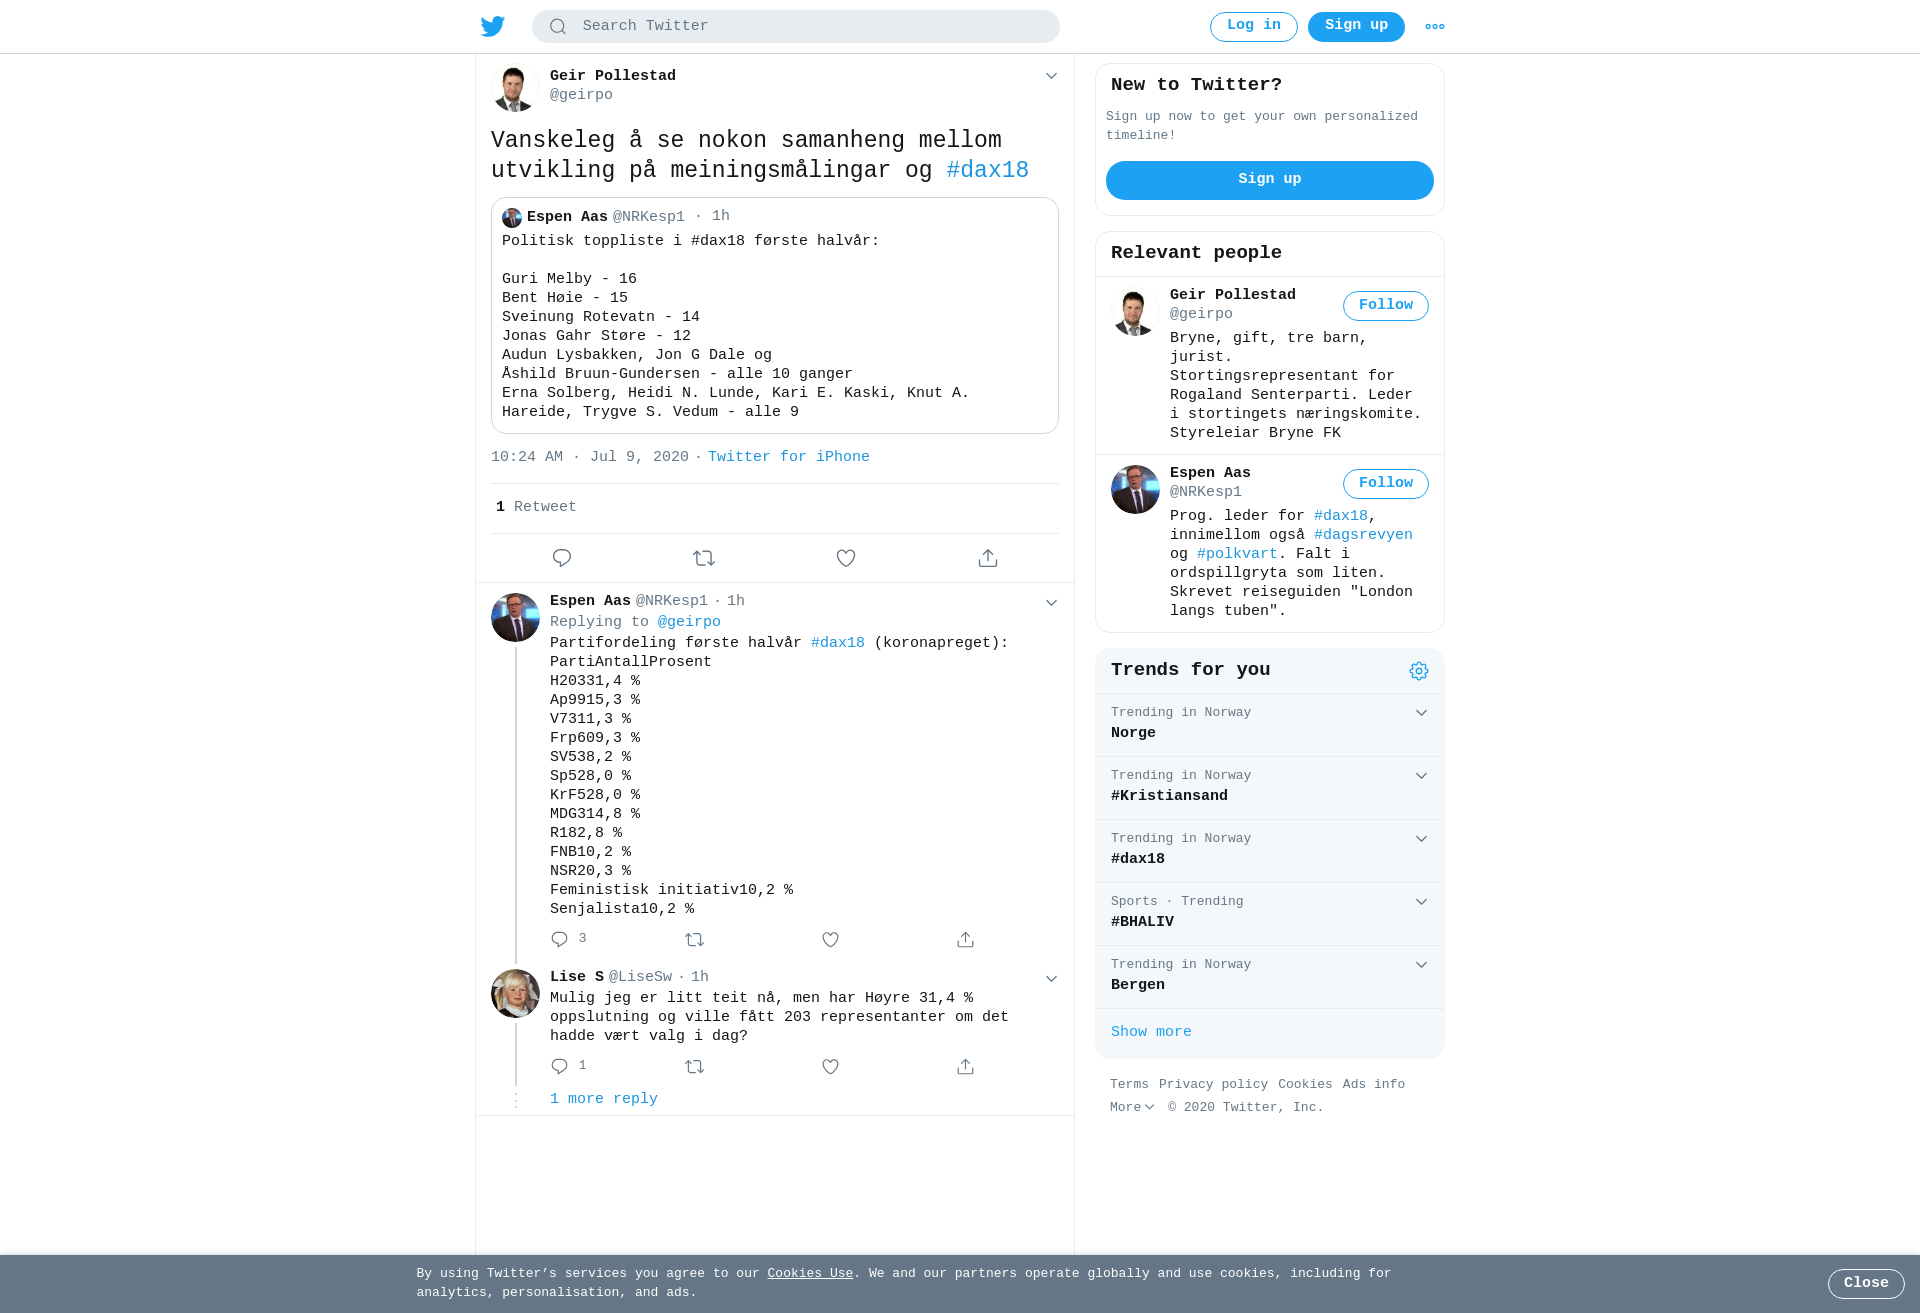This screenshot has width=1920, height=1313.
Task: Click the Log in button
Action: pyautogui.click(x=1254, y=27)
